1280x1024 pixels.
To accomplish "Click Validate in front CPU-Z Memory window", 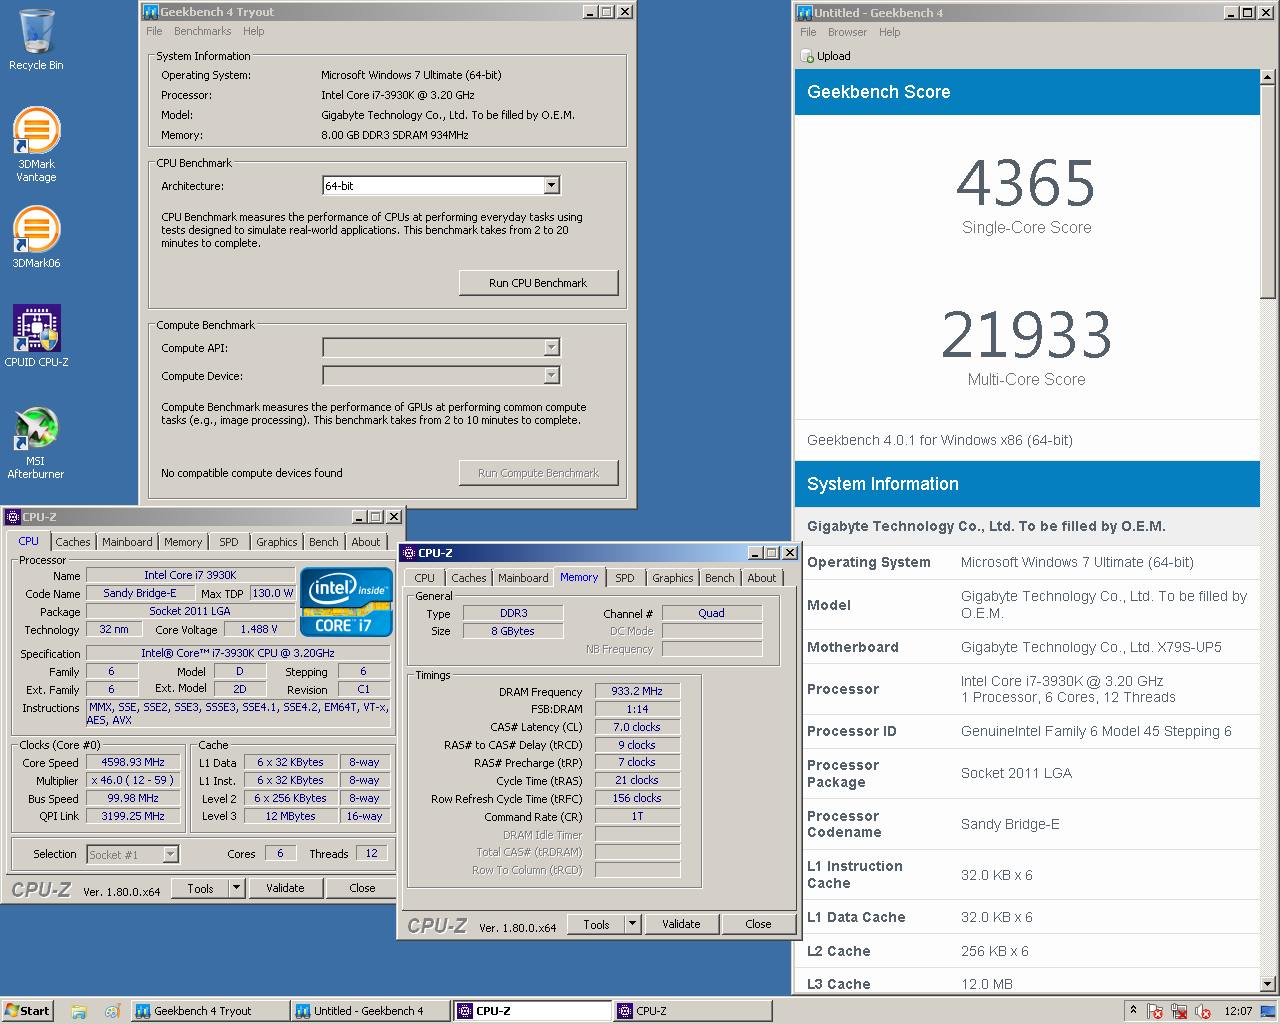I will point(681,924).
